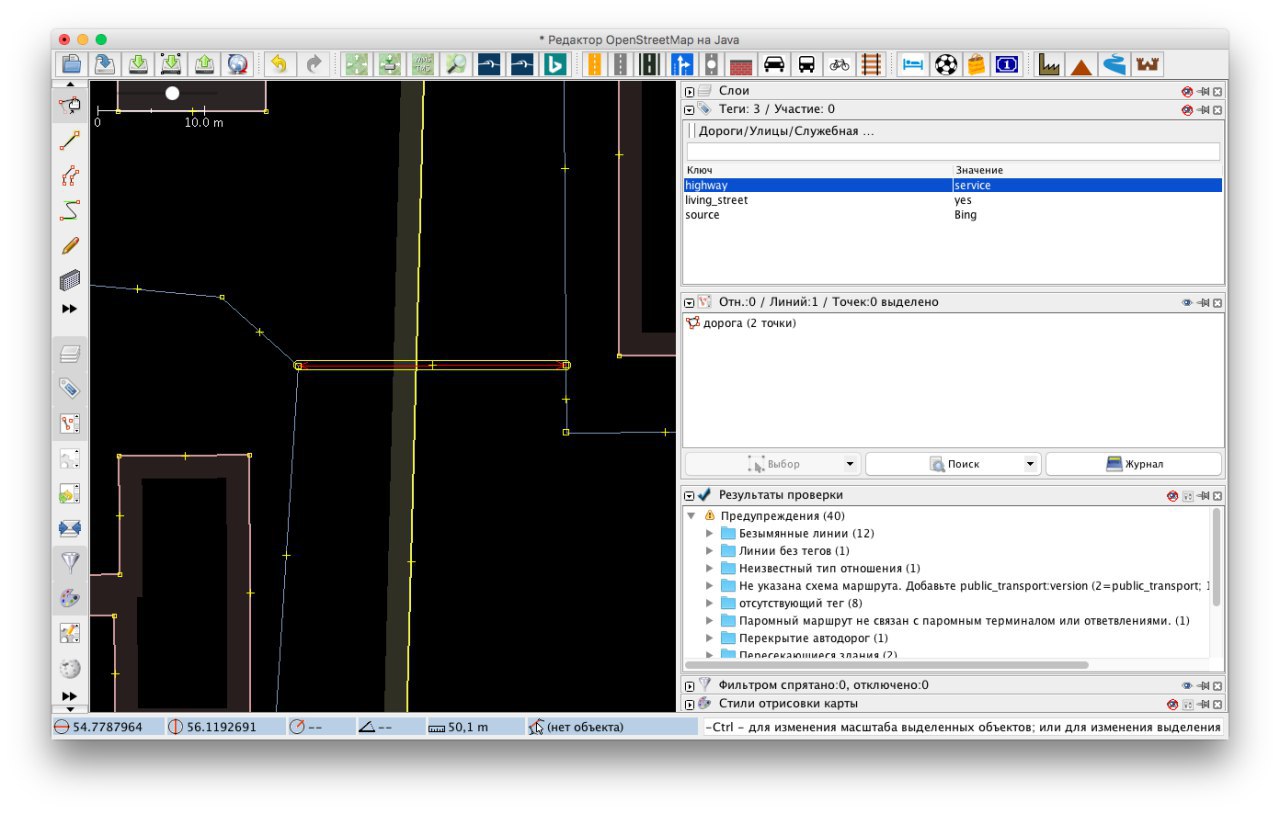Select the living_street tag row
This screenshot has width=1280, height=813.
tap(953, 200)
